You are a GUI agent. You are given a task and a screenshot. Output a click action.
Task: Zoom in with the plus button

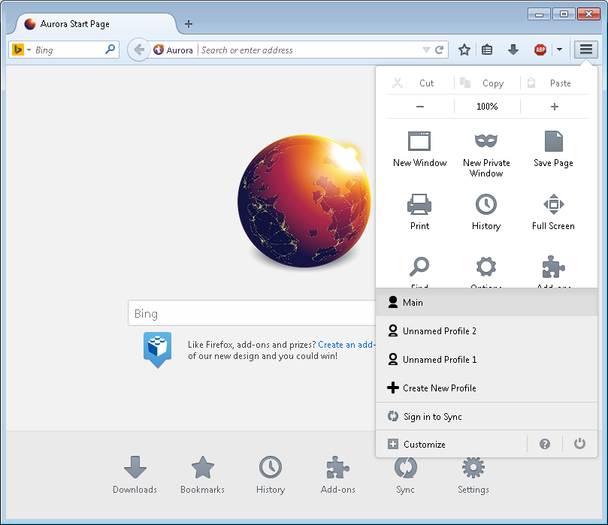554,107
